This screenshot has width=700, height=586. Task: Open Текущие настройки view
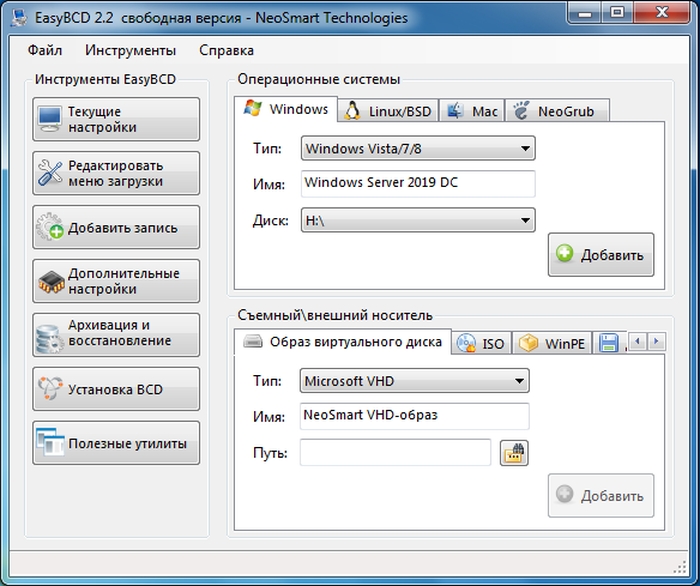[116, 120]
